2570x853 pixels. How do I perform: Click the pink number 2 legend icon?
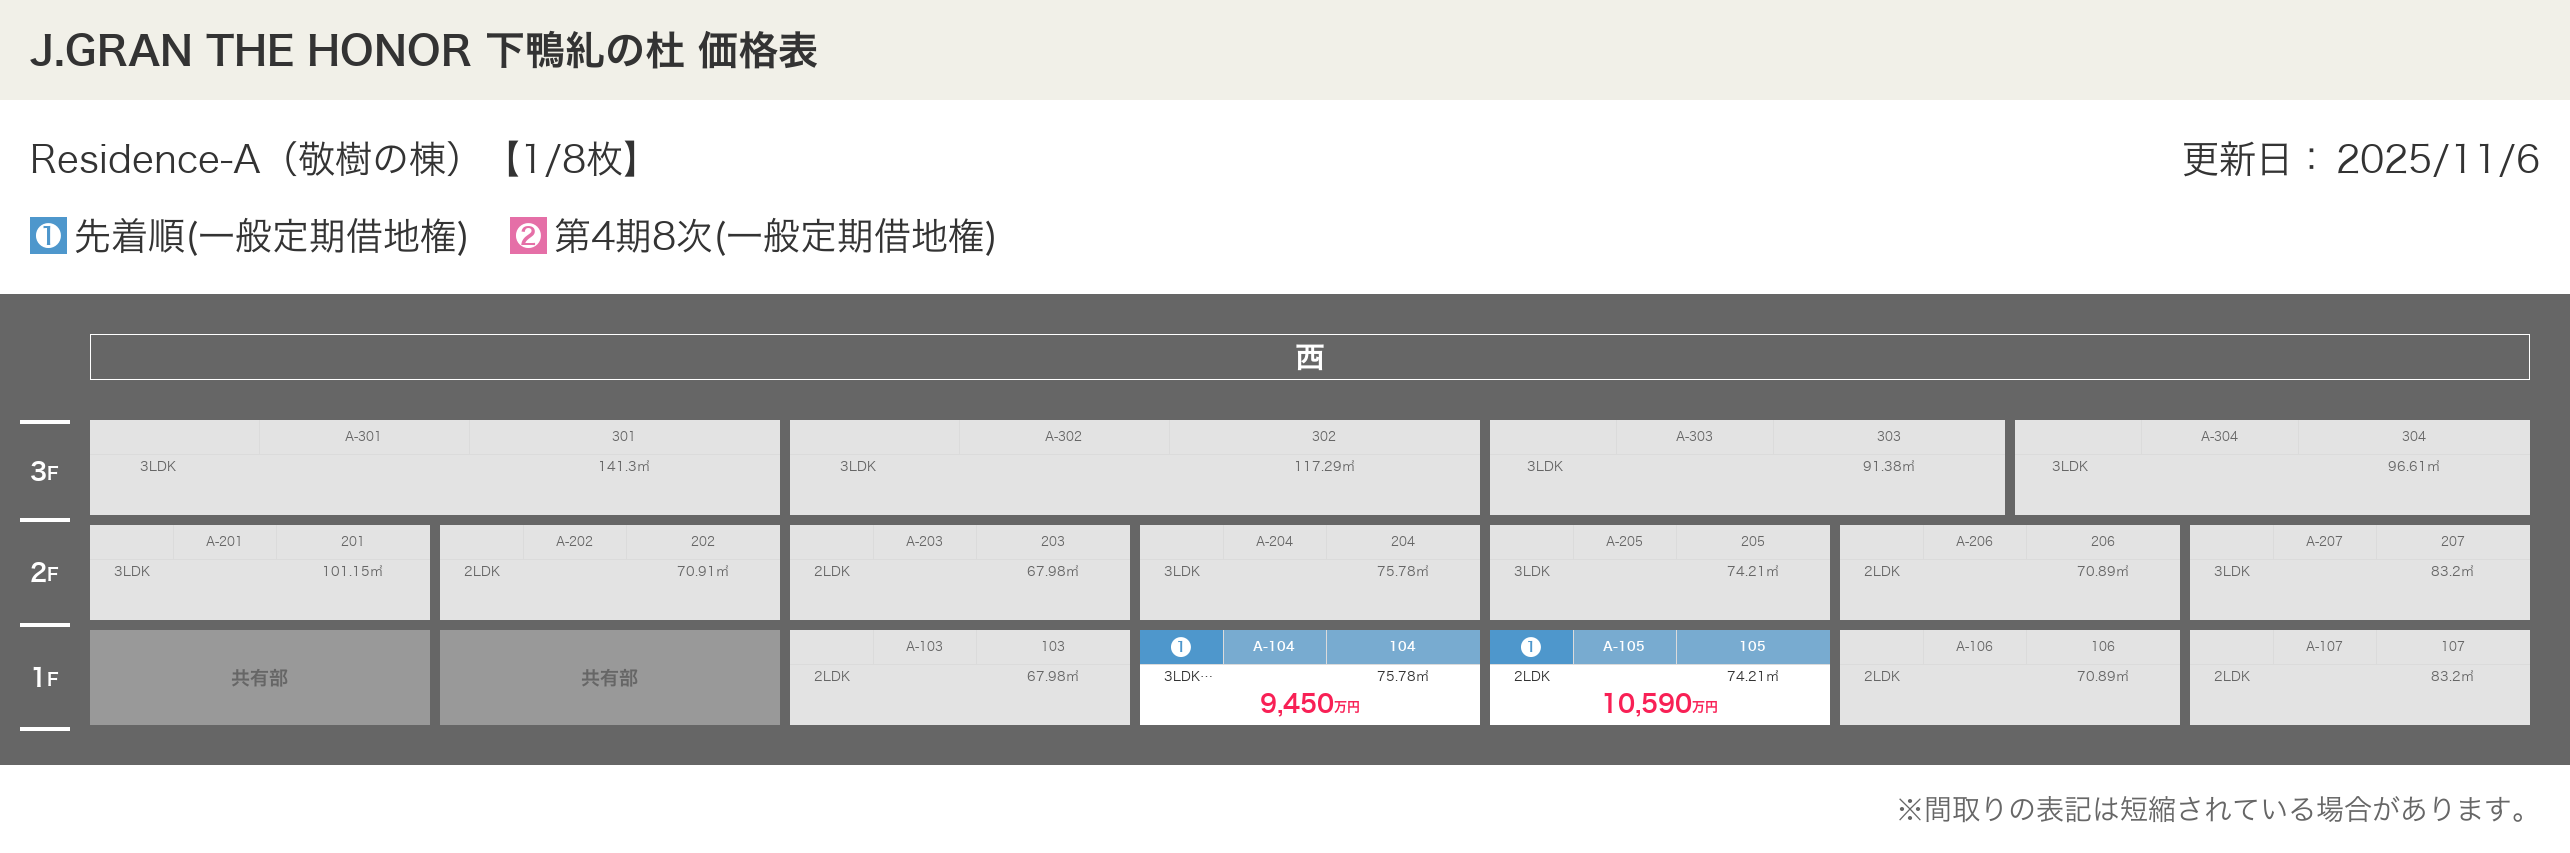(x=528, y=236)
